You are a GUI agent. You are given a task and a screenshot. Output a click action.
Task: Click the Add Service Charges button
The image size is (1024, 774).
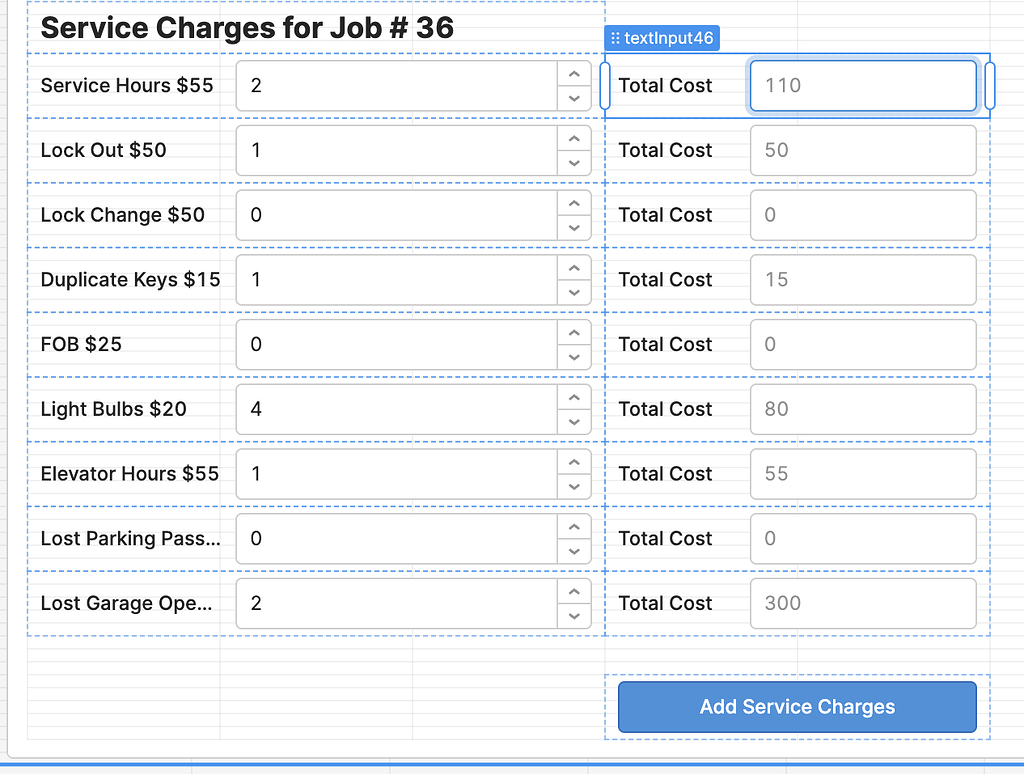click(x=796, y=707)
